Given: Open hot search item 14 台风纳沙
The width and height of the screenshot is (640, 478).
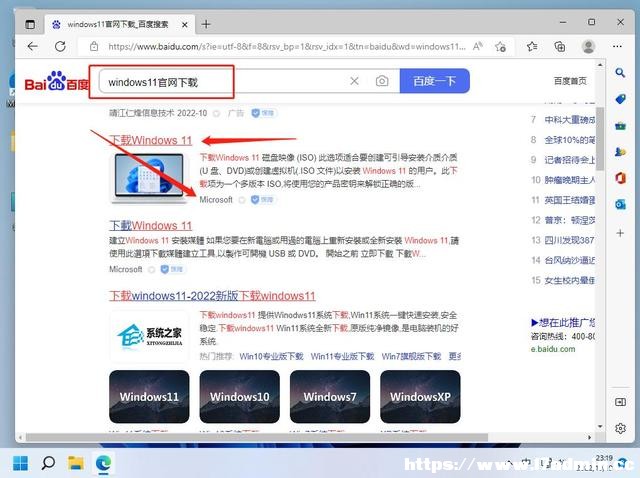Looking at the screenshot, I should coord(569,260).
